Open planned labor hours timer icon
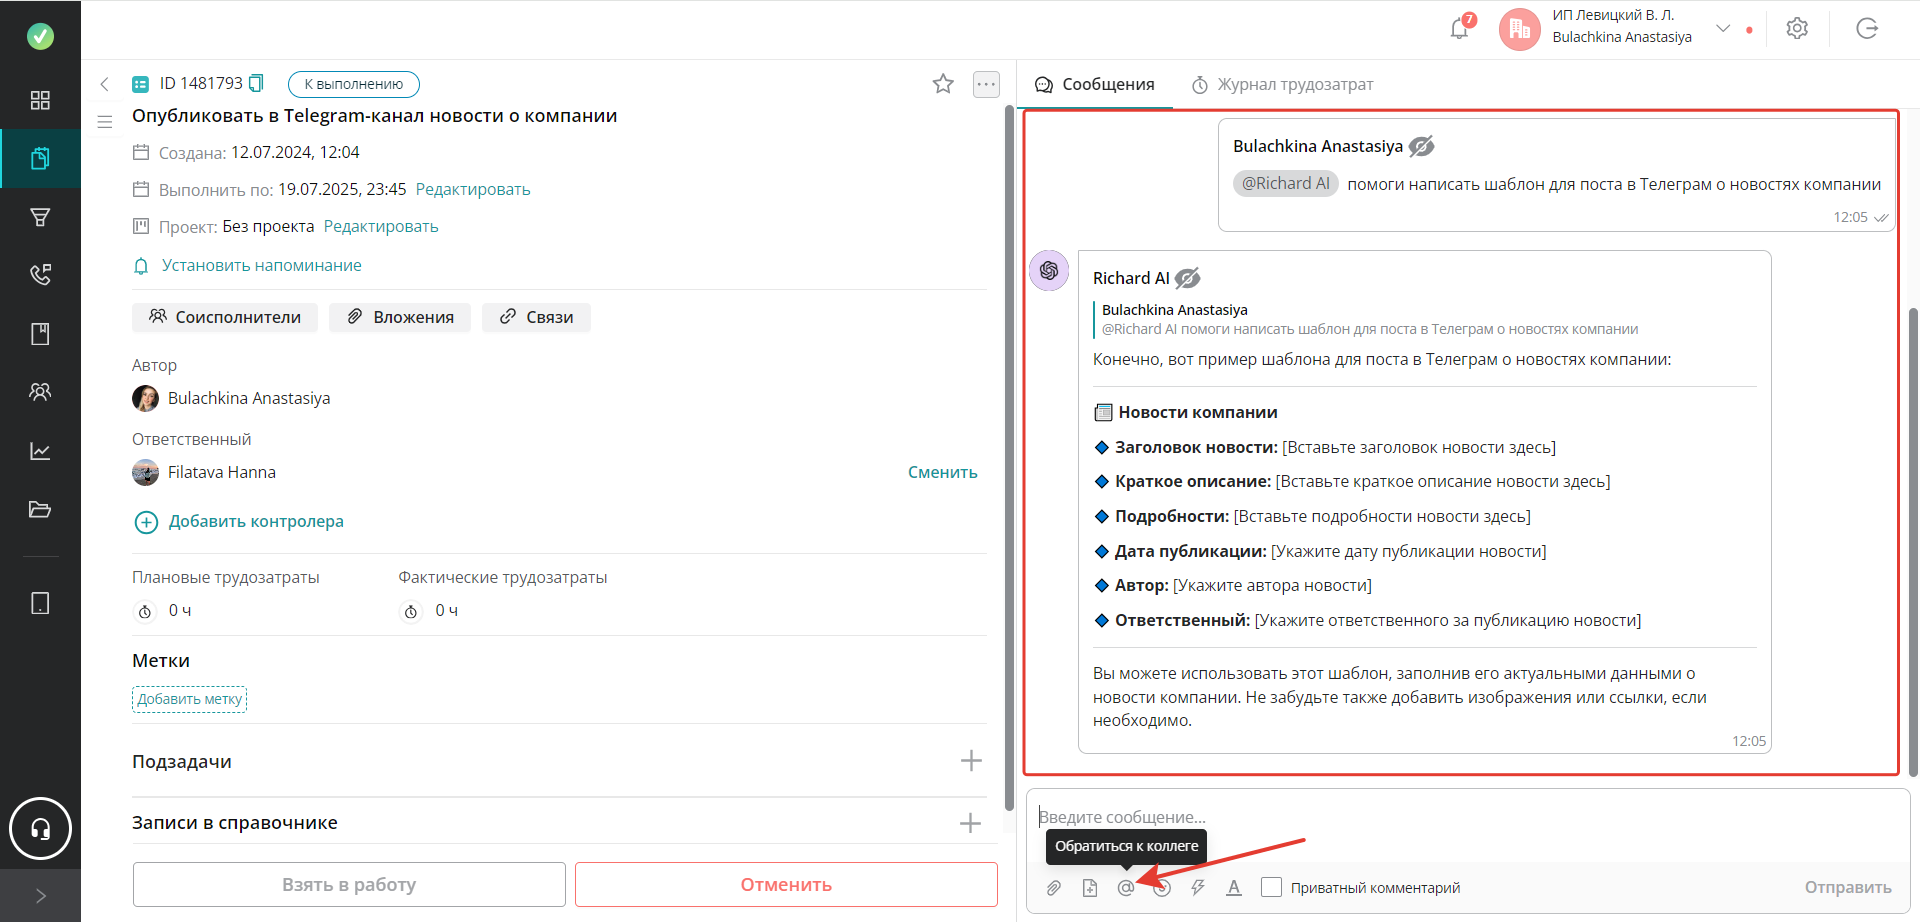 [145, 611]
